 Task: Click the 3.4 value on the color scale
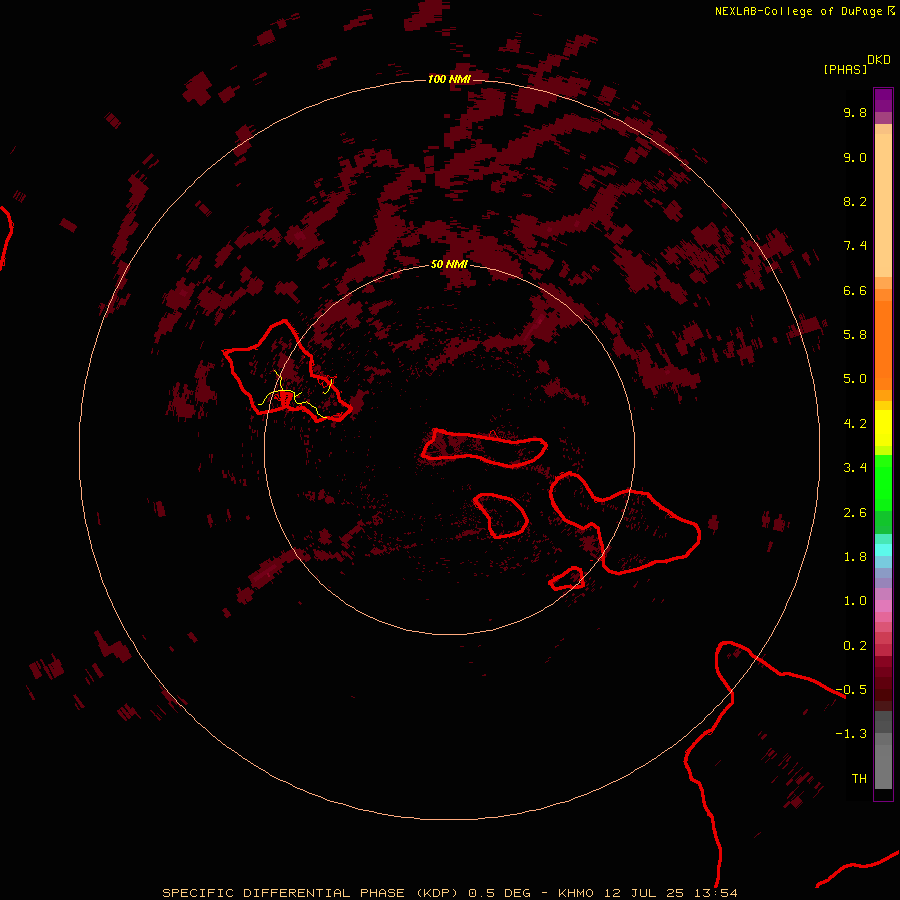855,468
